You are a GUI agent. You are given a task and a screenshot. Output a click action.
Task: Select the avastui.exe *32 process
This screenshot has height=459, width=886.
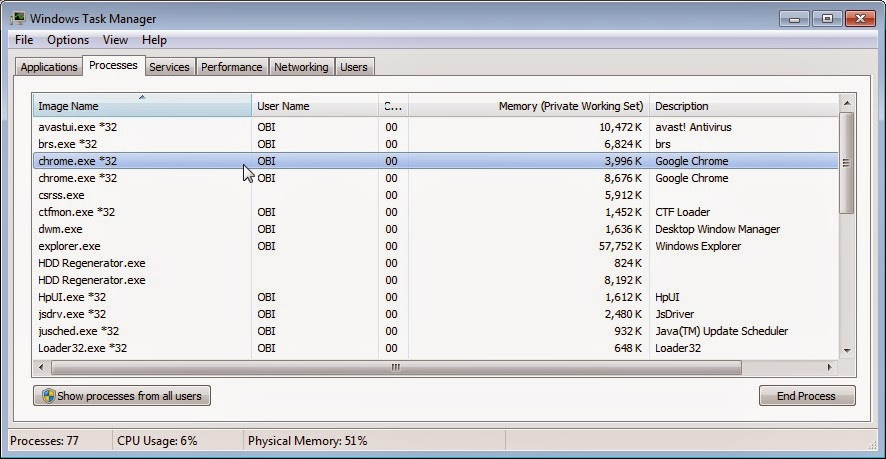tap(436, 127)
